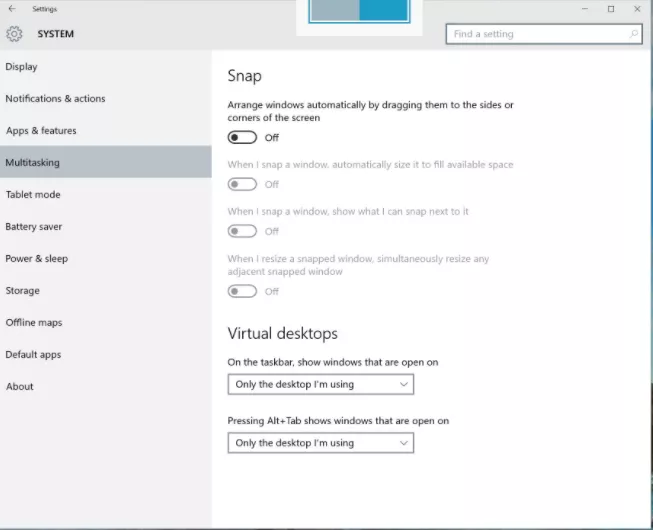
Task: Open Battery saver settings
Action: 106,226
